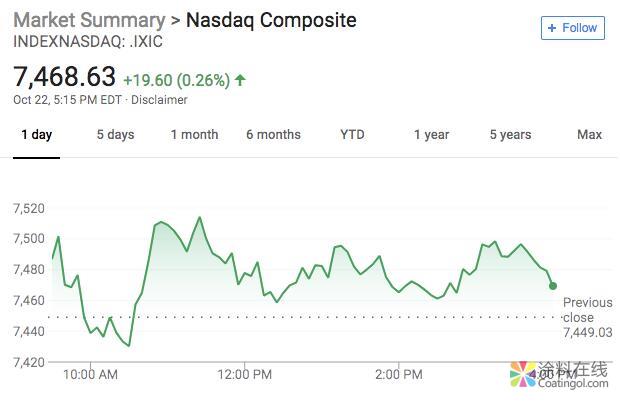Select the YTD time range

click(x=352, y=135)
